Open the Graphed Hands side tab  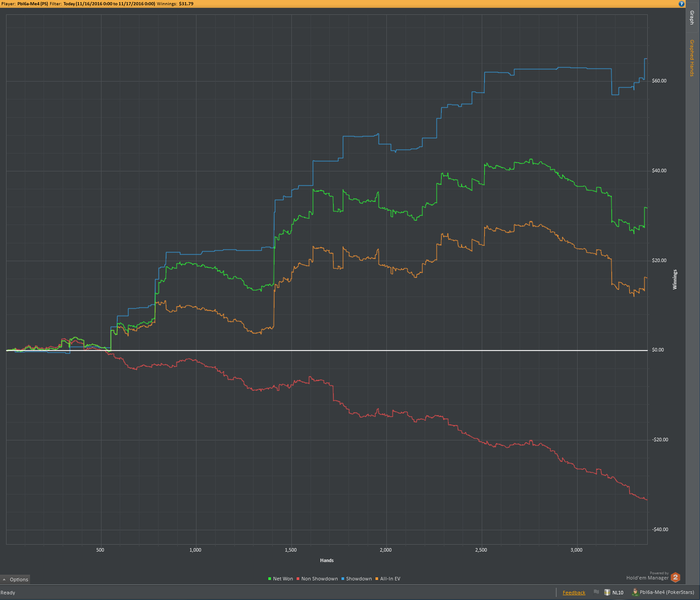[x=692, y=58]
